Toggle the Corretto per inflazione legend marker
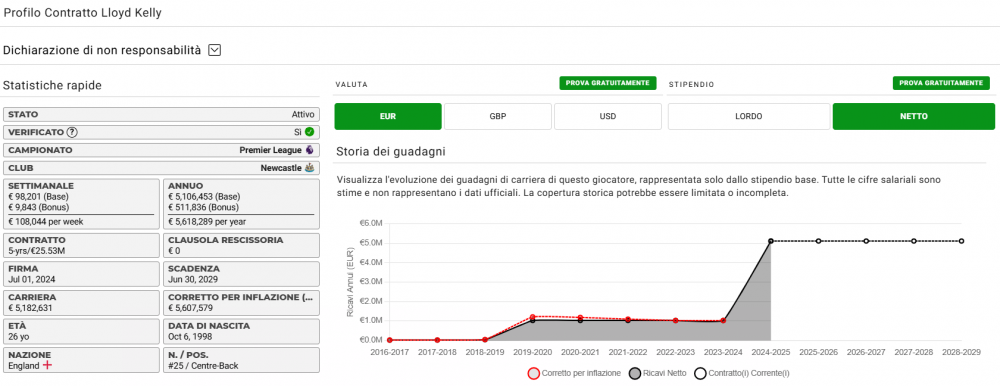1000x386 pixels. point(534,373)
